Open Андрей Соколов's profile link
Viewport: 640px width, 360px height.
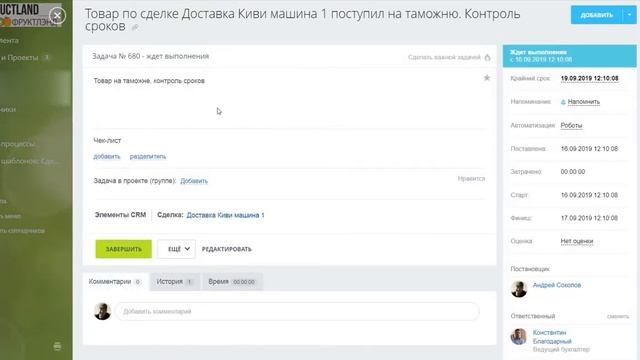click(x=557, y=285)
